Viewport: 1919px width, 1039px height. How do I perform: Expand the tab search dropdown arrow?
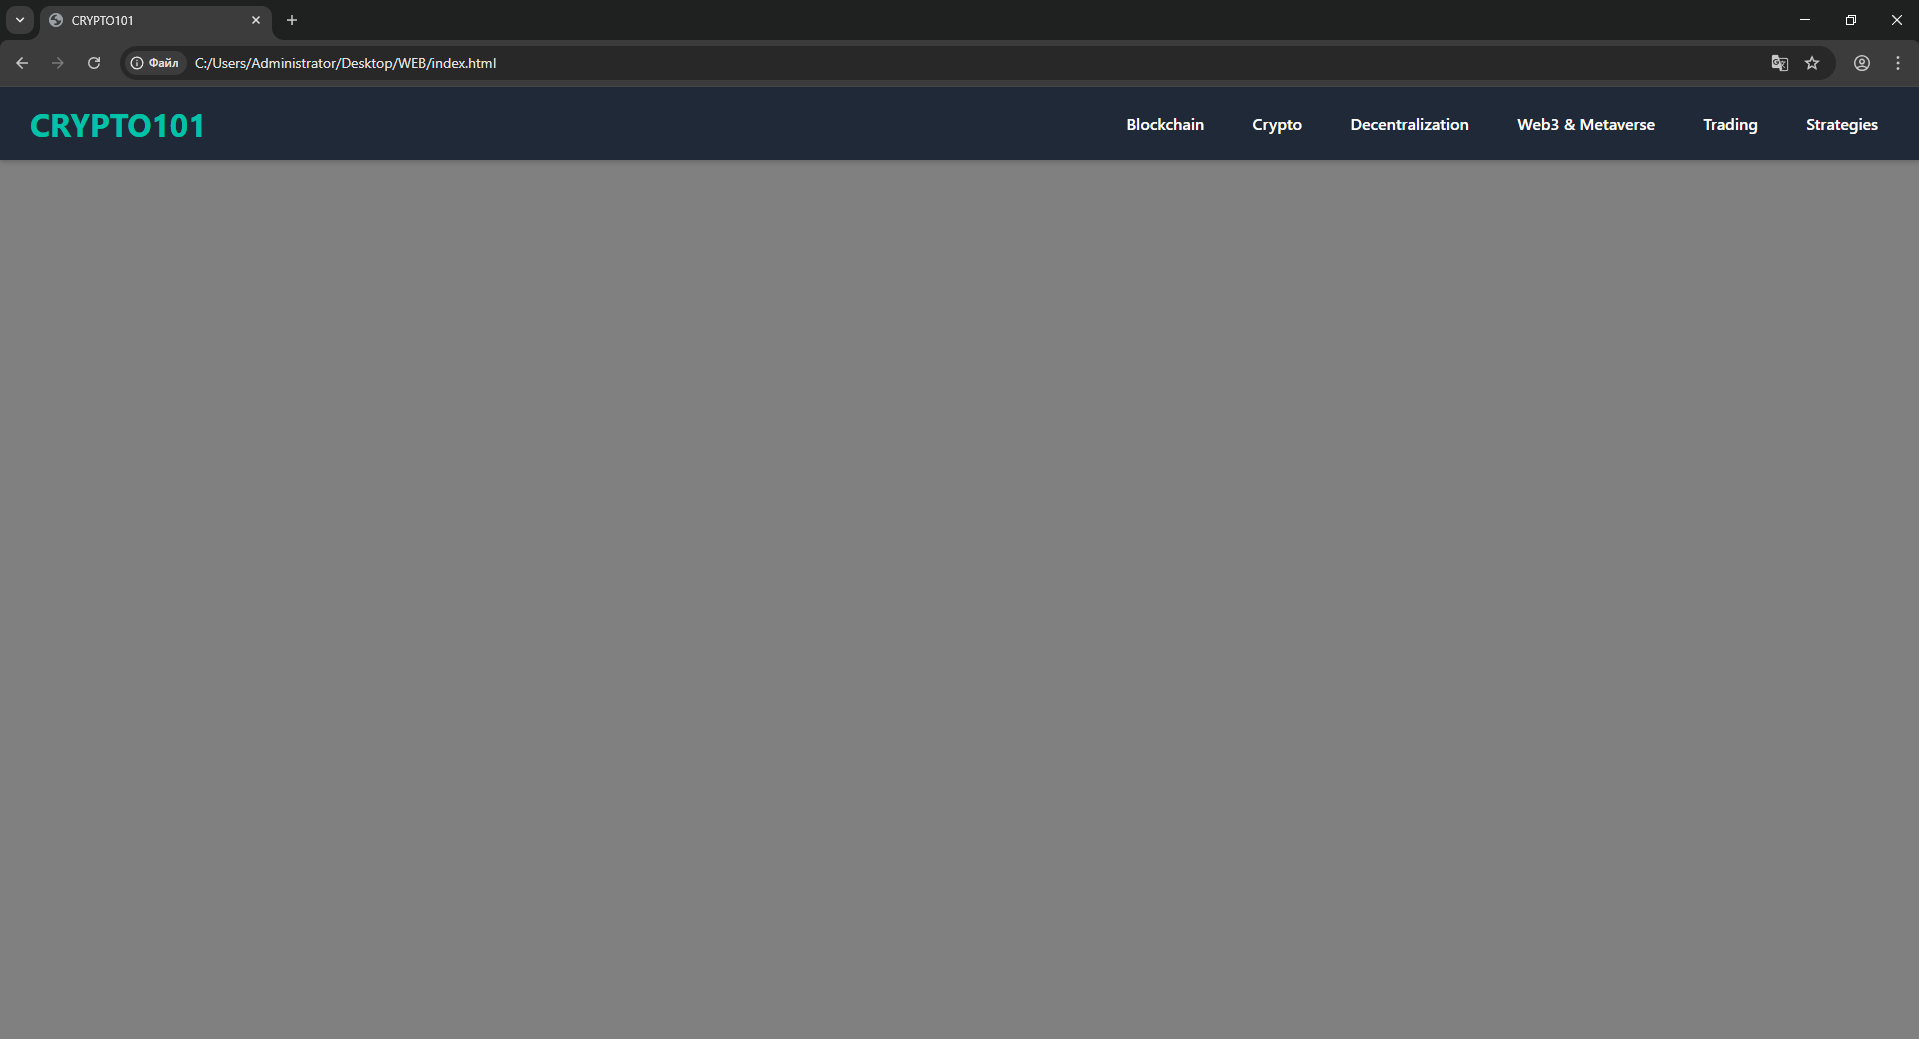(x=20, y=20)
